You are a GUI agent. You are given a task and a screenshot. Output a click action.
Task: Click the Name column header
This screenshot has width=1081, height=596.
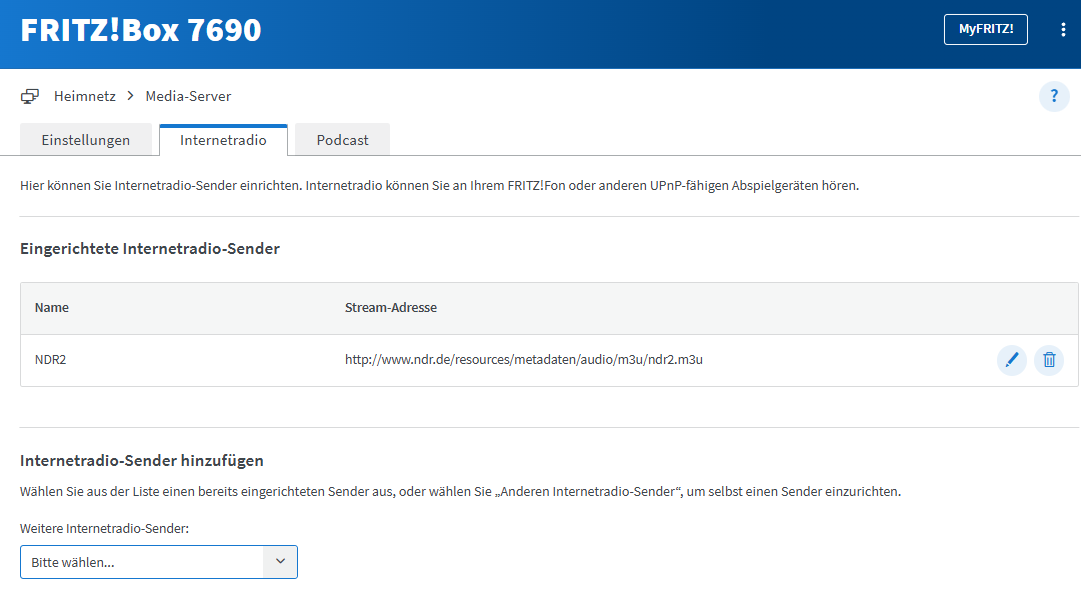pyautogui.click(x=52, y=308)
